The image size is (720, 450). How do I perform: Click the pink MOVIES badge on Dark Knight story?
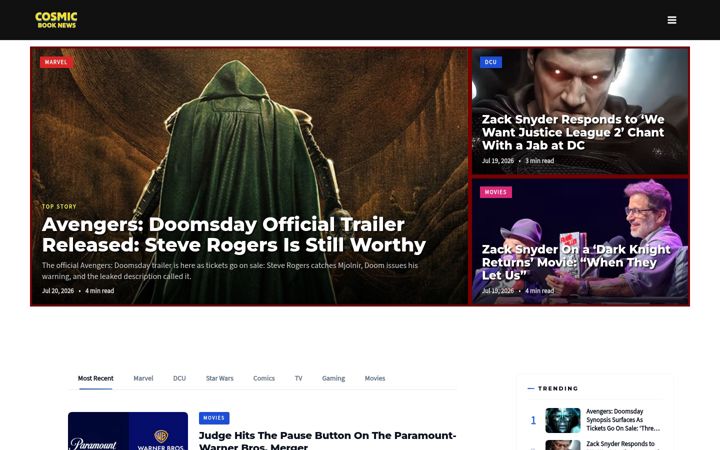[495, 192]
